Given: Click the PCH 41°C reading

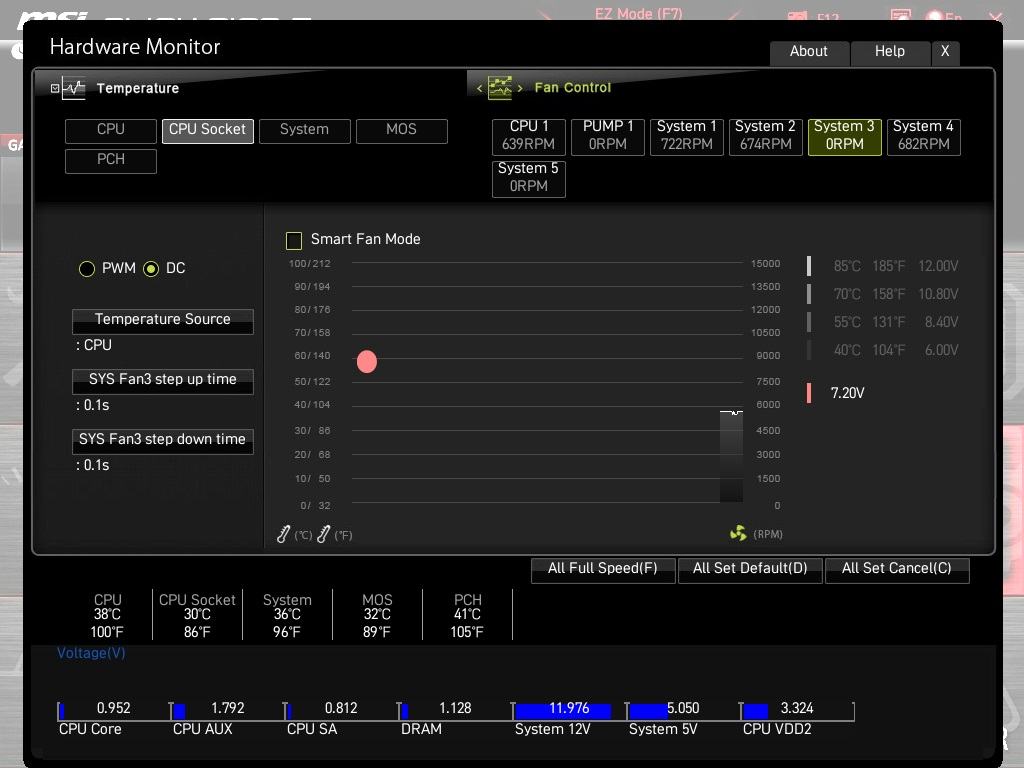Looking at the screenshot, I should click(x=468, y=615).
